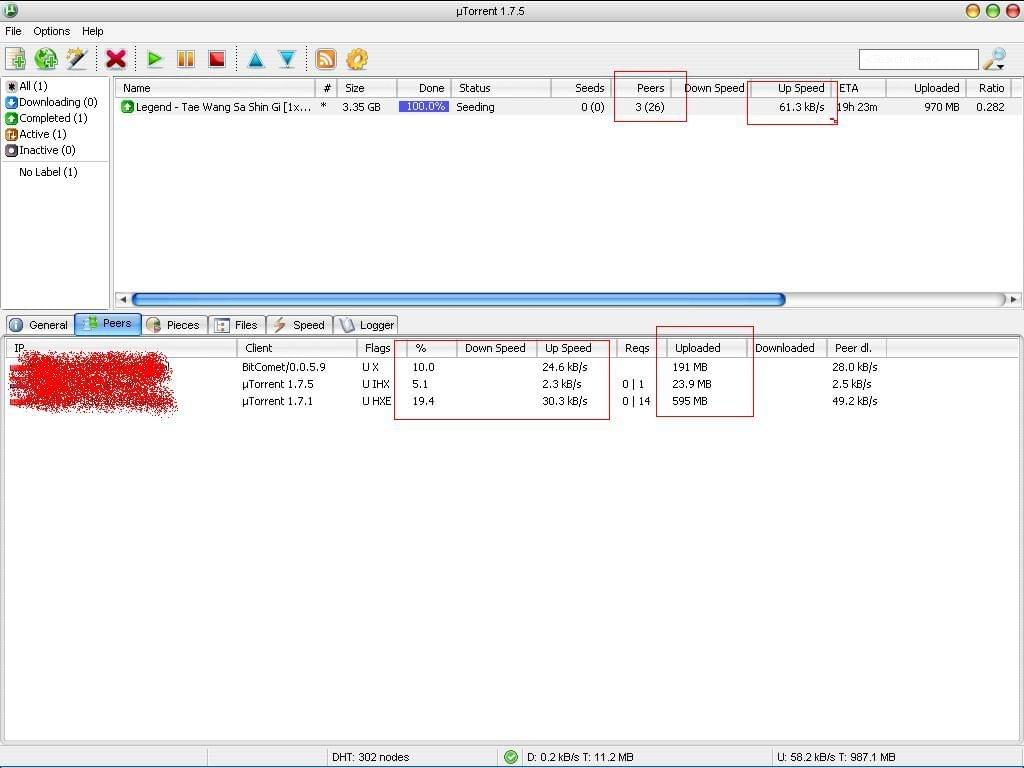Screen dimensions: 1024x768
Task: Open Preferences gear icon
Action: click(357, 59)
